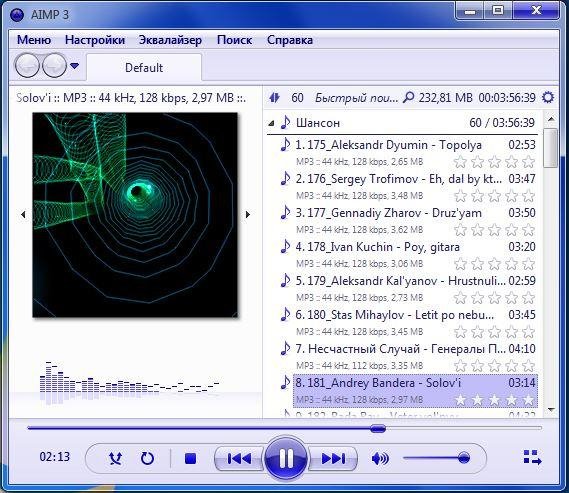
Task: Click the playlist sort arrows icon
Action: (275, 98)
